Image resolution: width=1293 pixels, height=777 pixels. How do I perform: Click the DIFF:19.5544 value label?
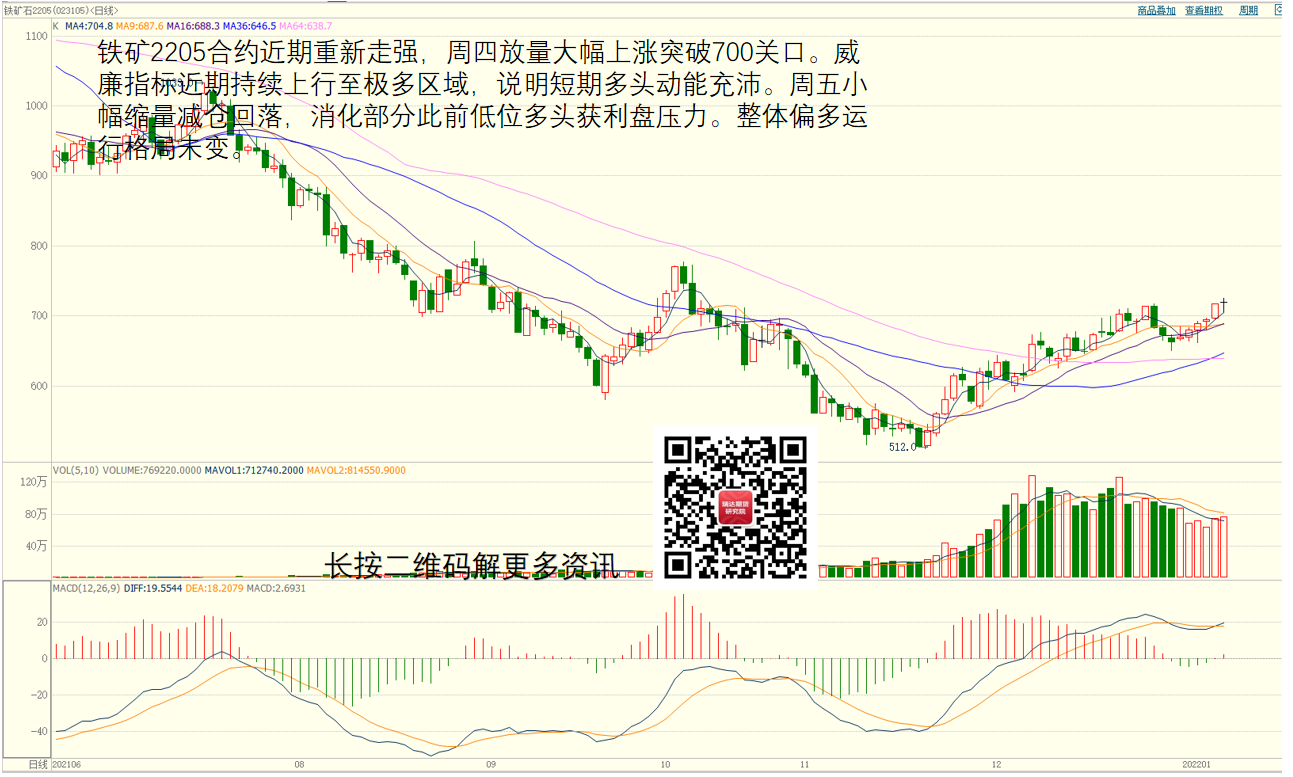tap(156, 588)
